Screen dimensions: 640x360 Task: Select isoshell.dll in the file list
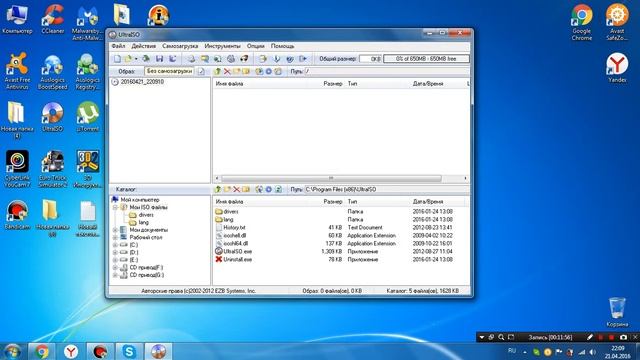235,236
